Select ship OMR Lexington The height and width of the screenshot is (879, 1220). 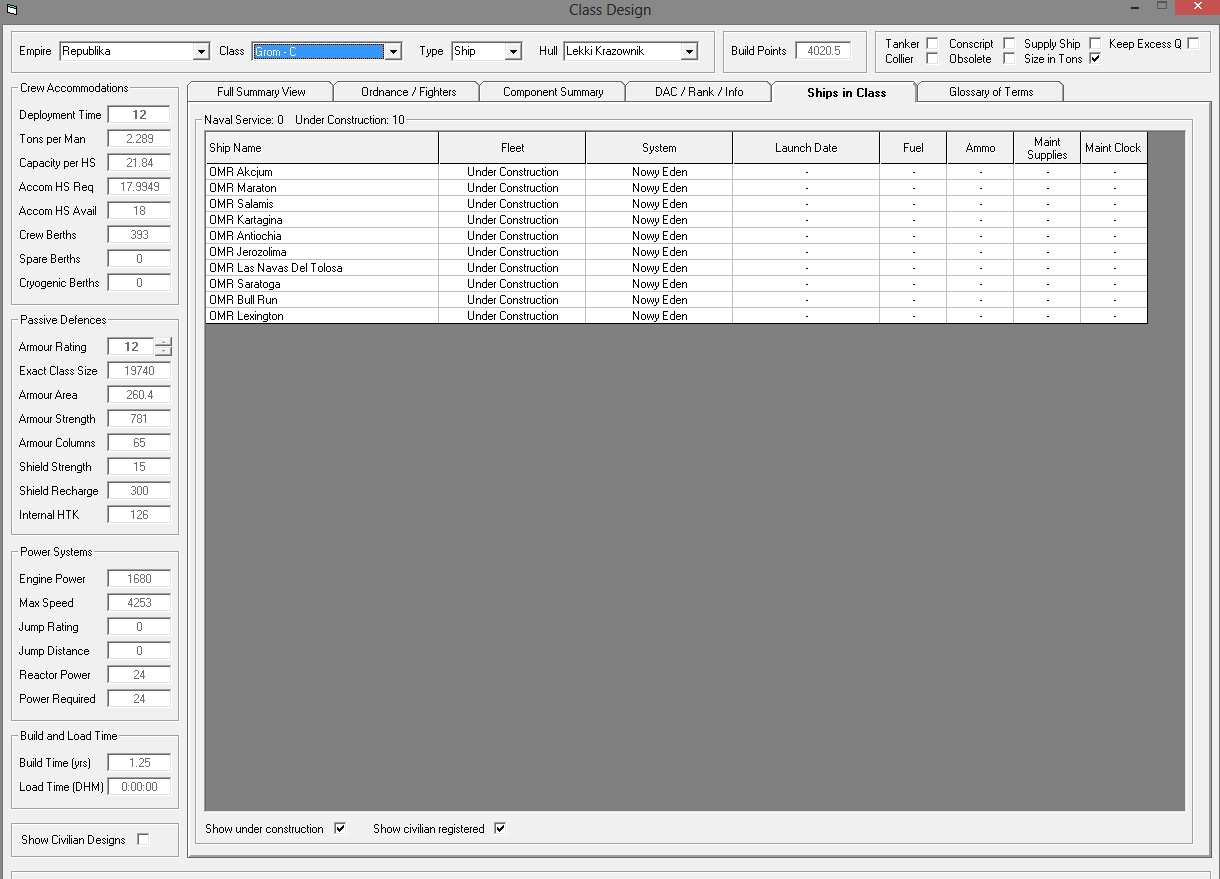[322, 316]
